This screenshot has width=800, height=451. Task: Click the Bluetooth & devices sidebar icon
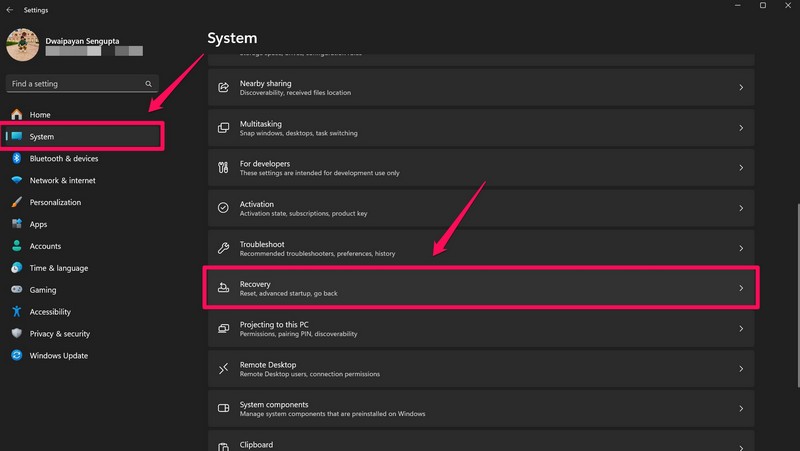[x=17, y=158]
